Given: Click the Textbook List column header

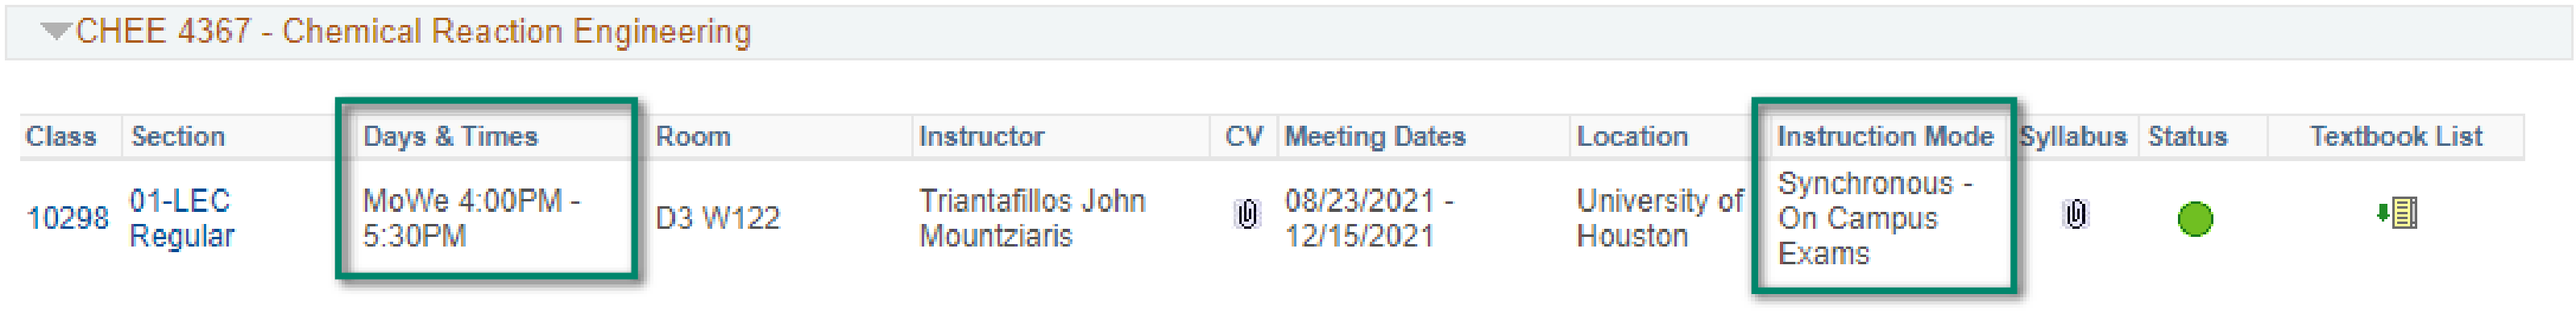Looking at the screenshot, I should coord(2396,136).
